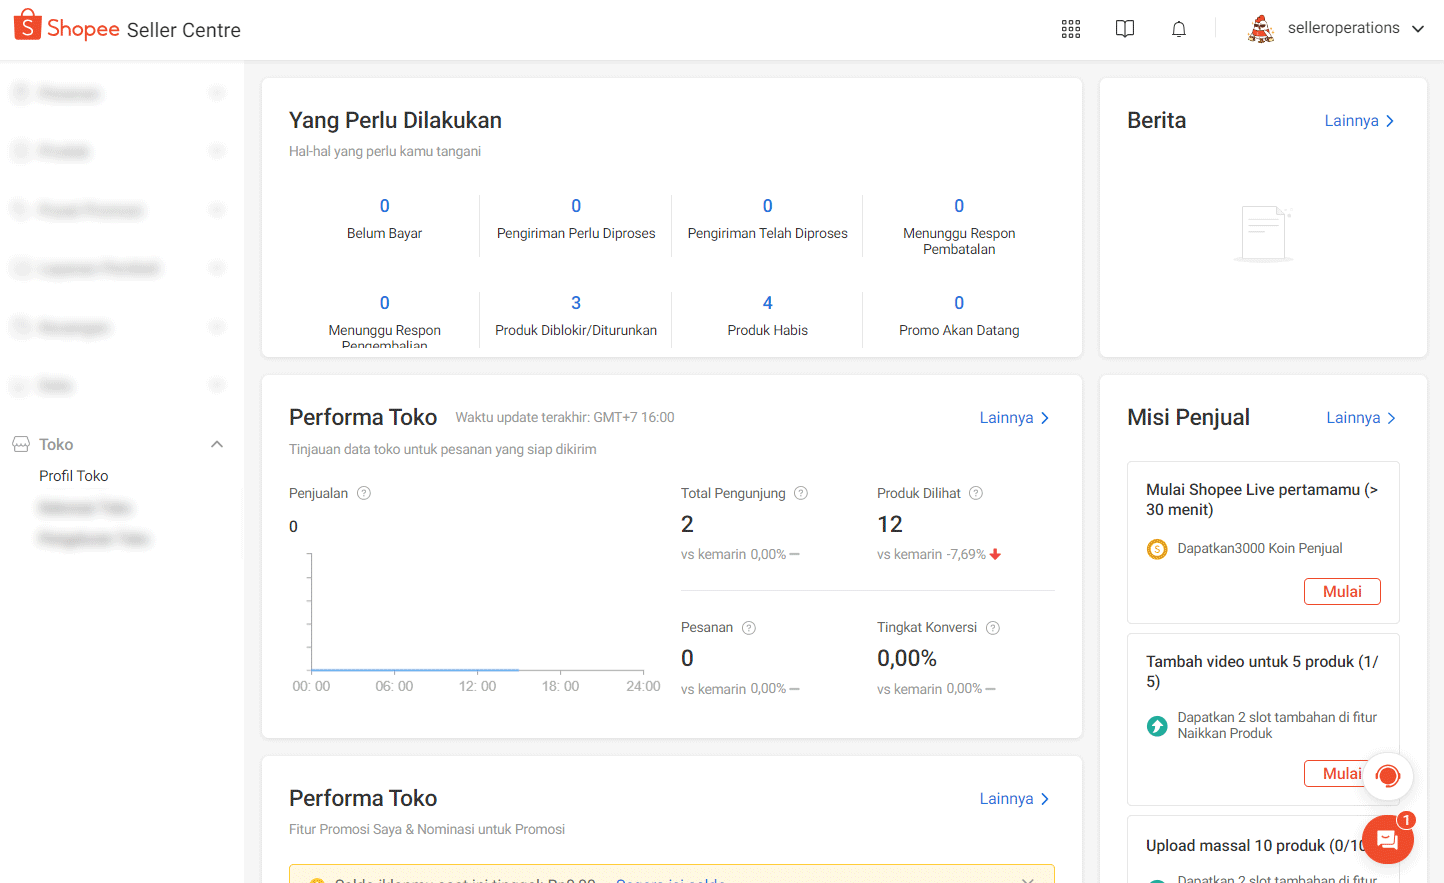Open the apps grid icon in header

tap(1071, 29)
